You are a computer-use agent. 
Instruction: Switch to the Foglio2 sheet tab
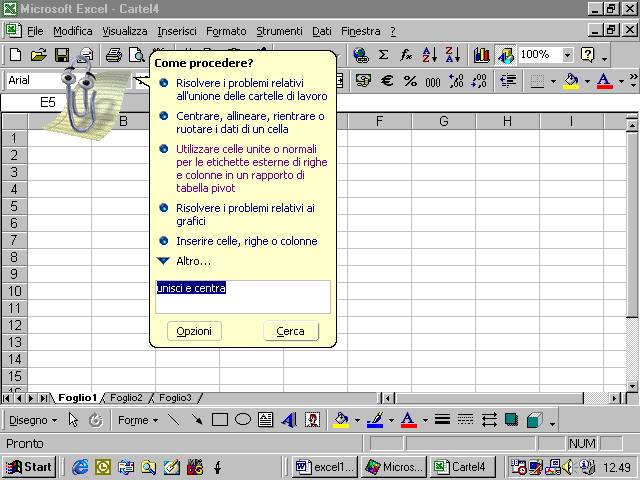point(126,398)
